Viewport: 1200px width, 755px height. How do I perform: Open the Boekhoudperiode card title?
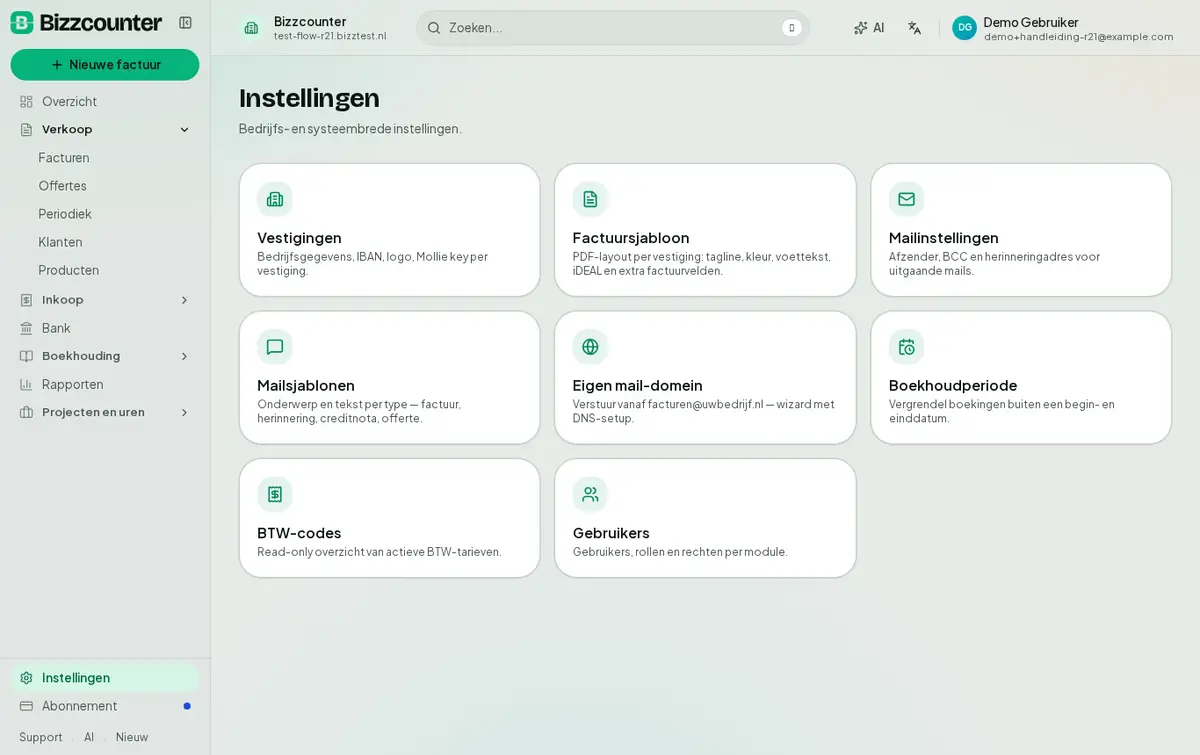click(x=953, y=385)
